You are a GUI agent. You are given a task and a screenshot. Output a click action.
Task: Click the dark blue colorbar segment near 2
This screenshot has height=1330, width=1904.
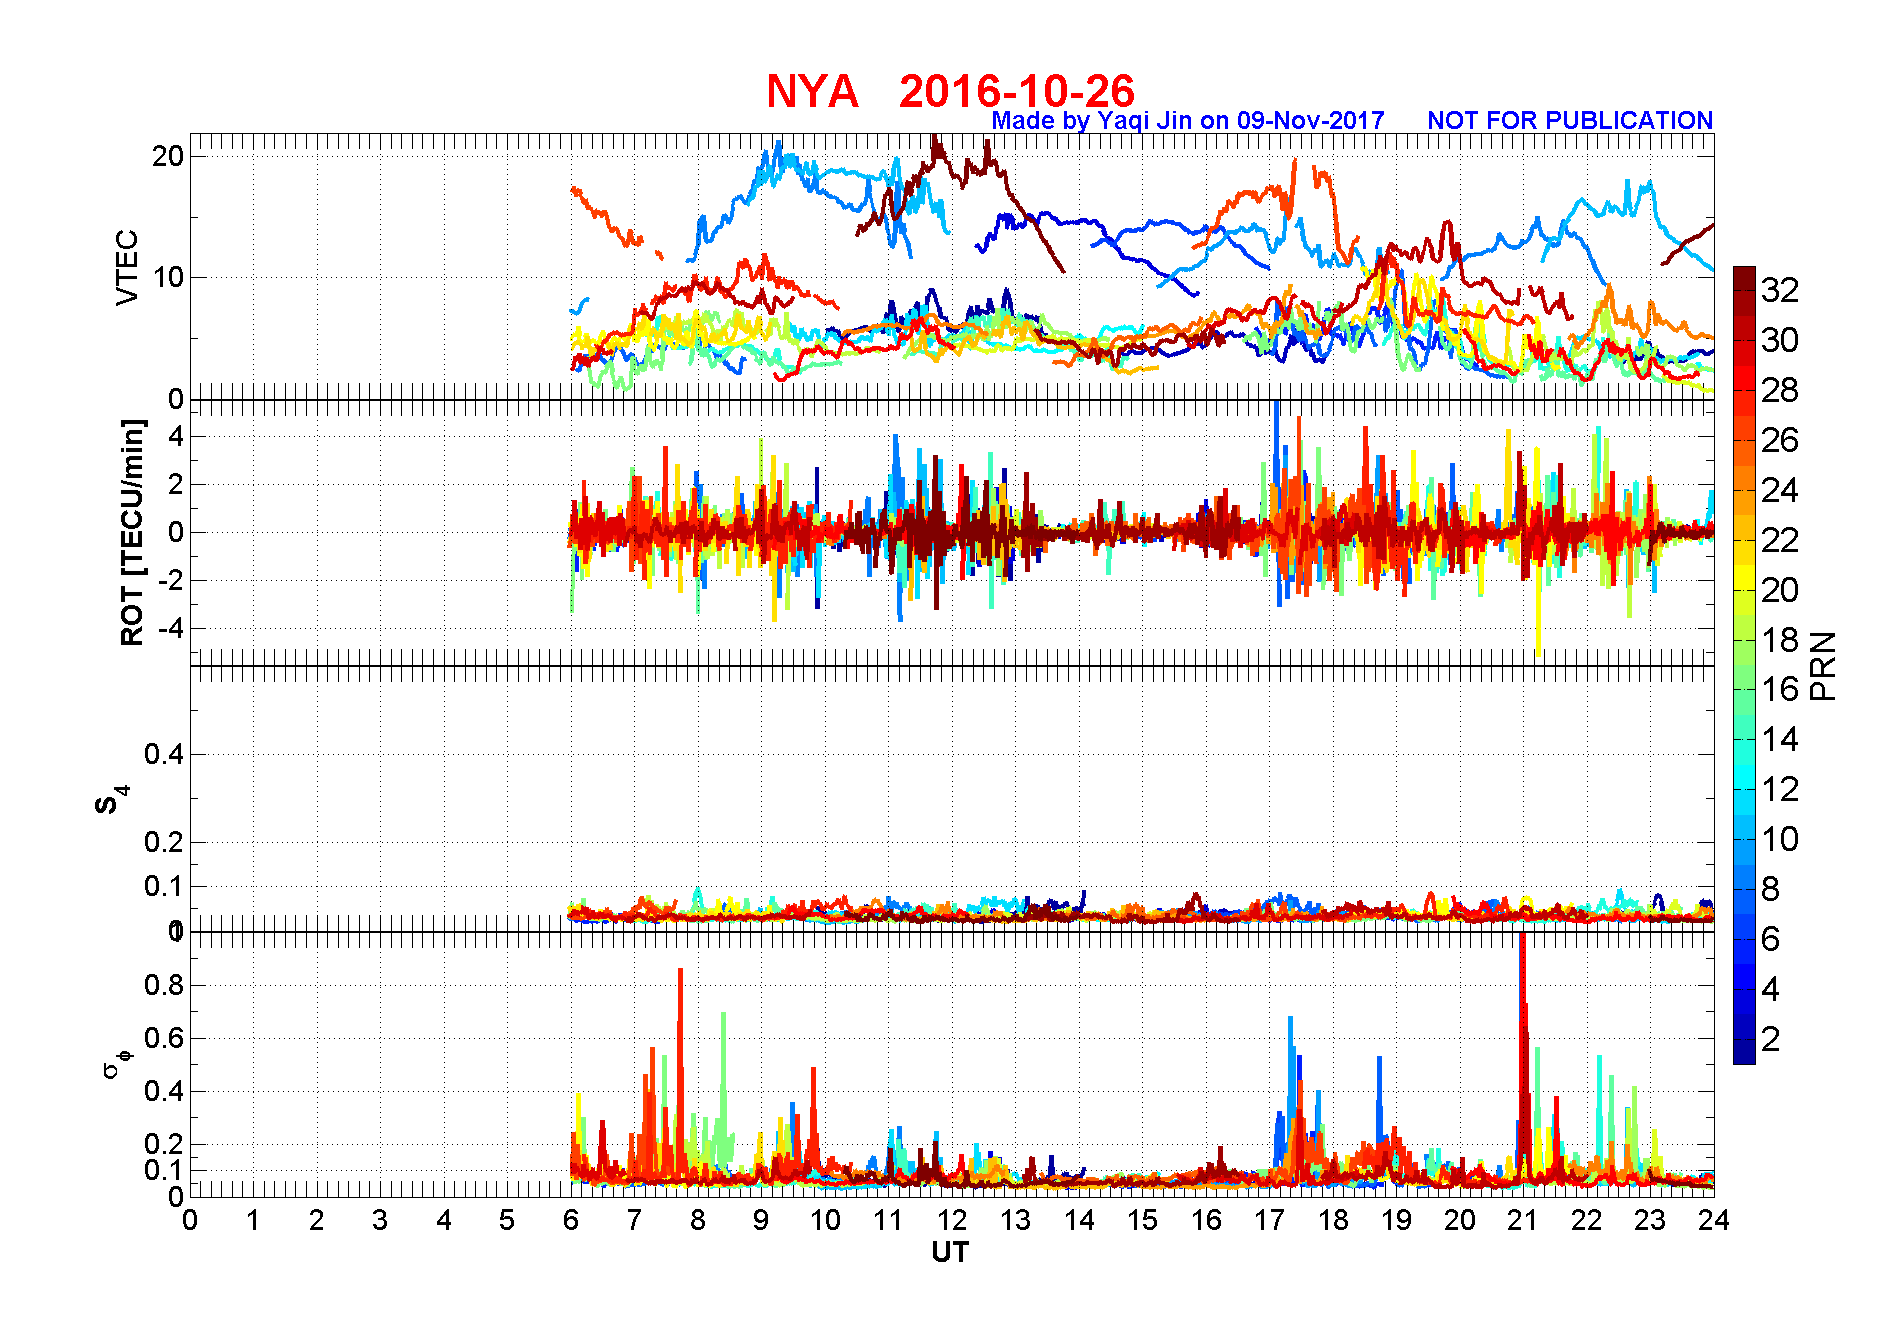coord(1744,1051)
